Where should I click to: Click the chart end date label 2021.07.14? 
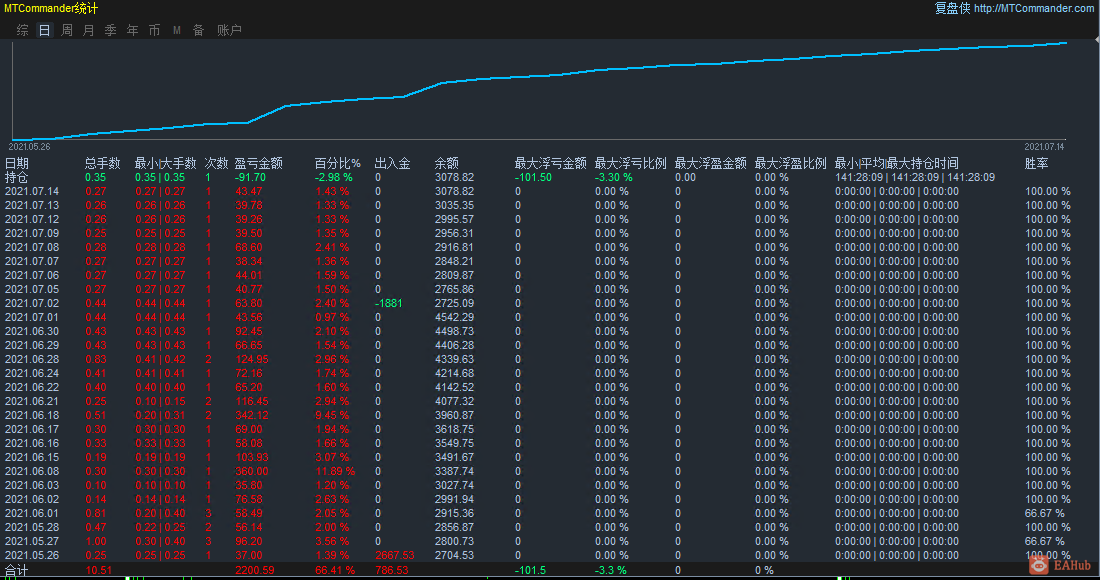[x=1044, y=147]
